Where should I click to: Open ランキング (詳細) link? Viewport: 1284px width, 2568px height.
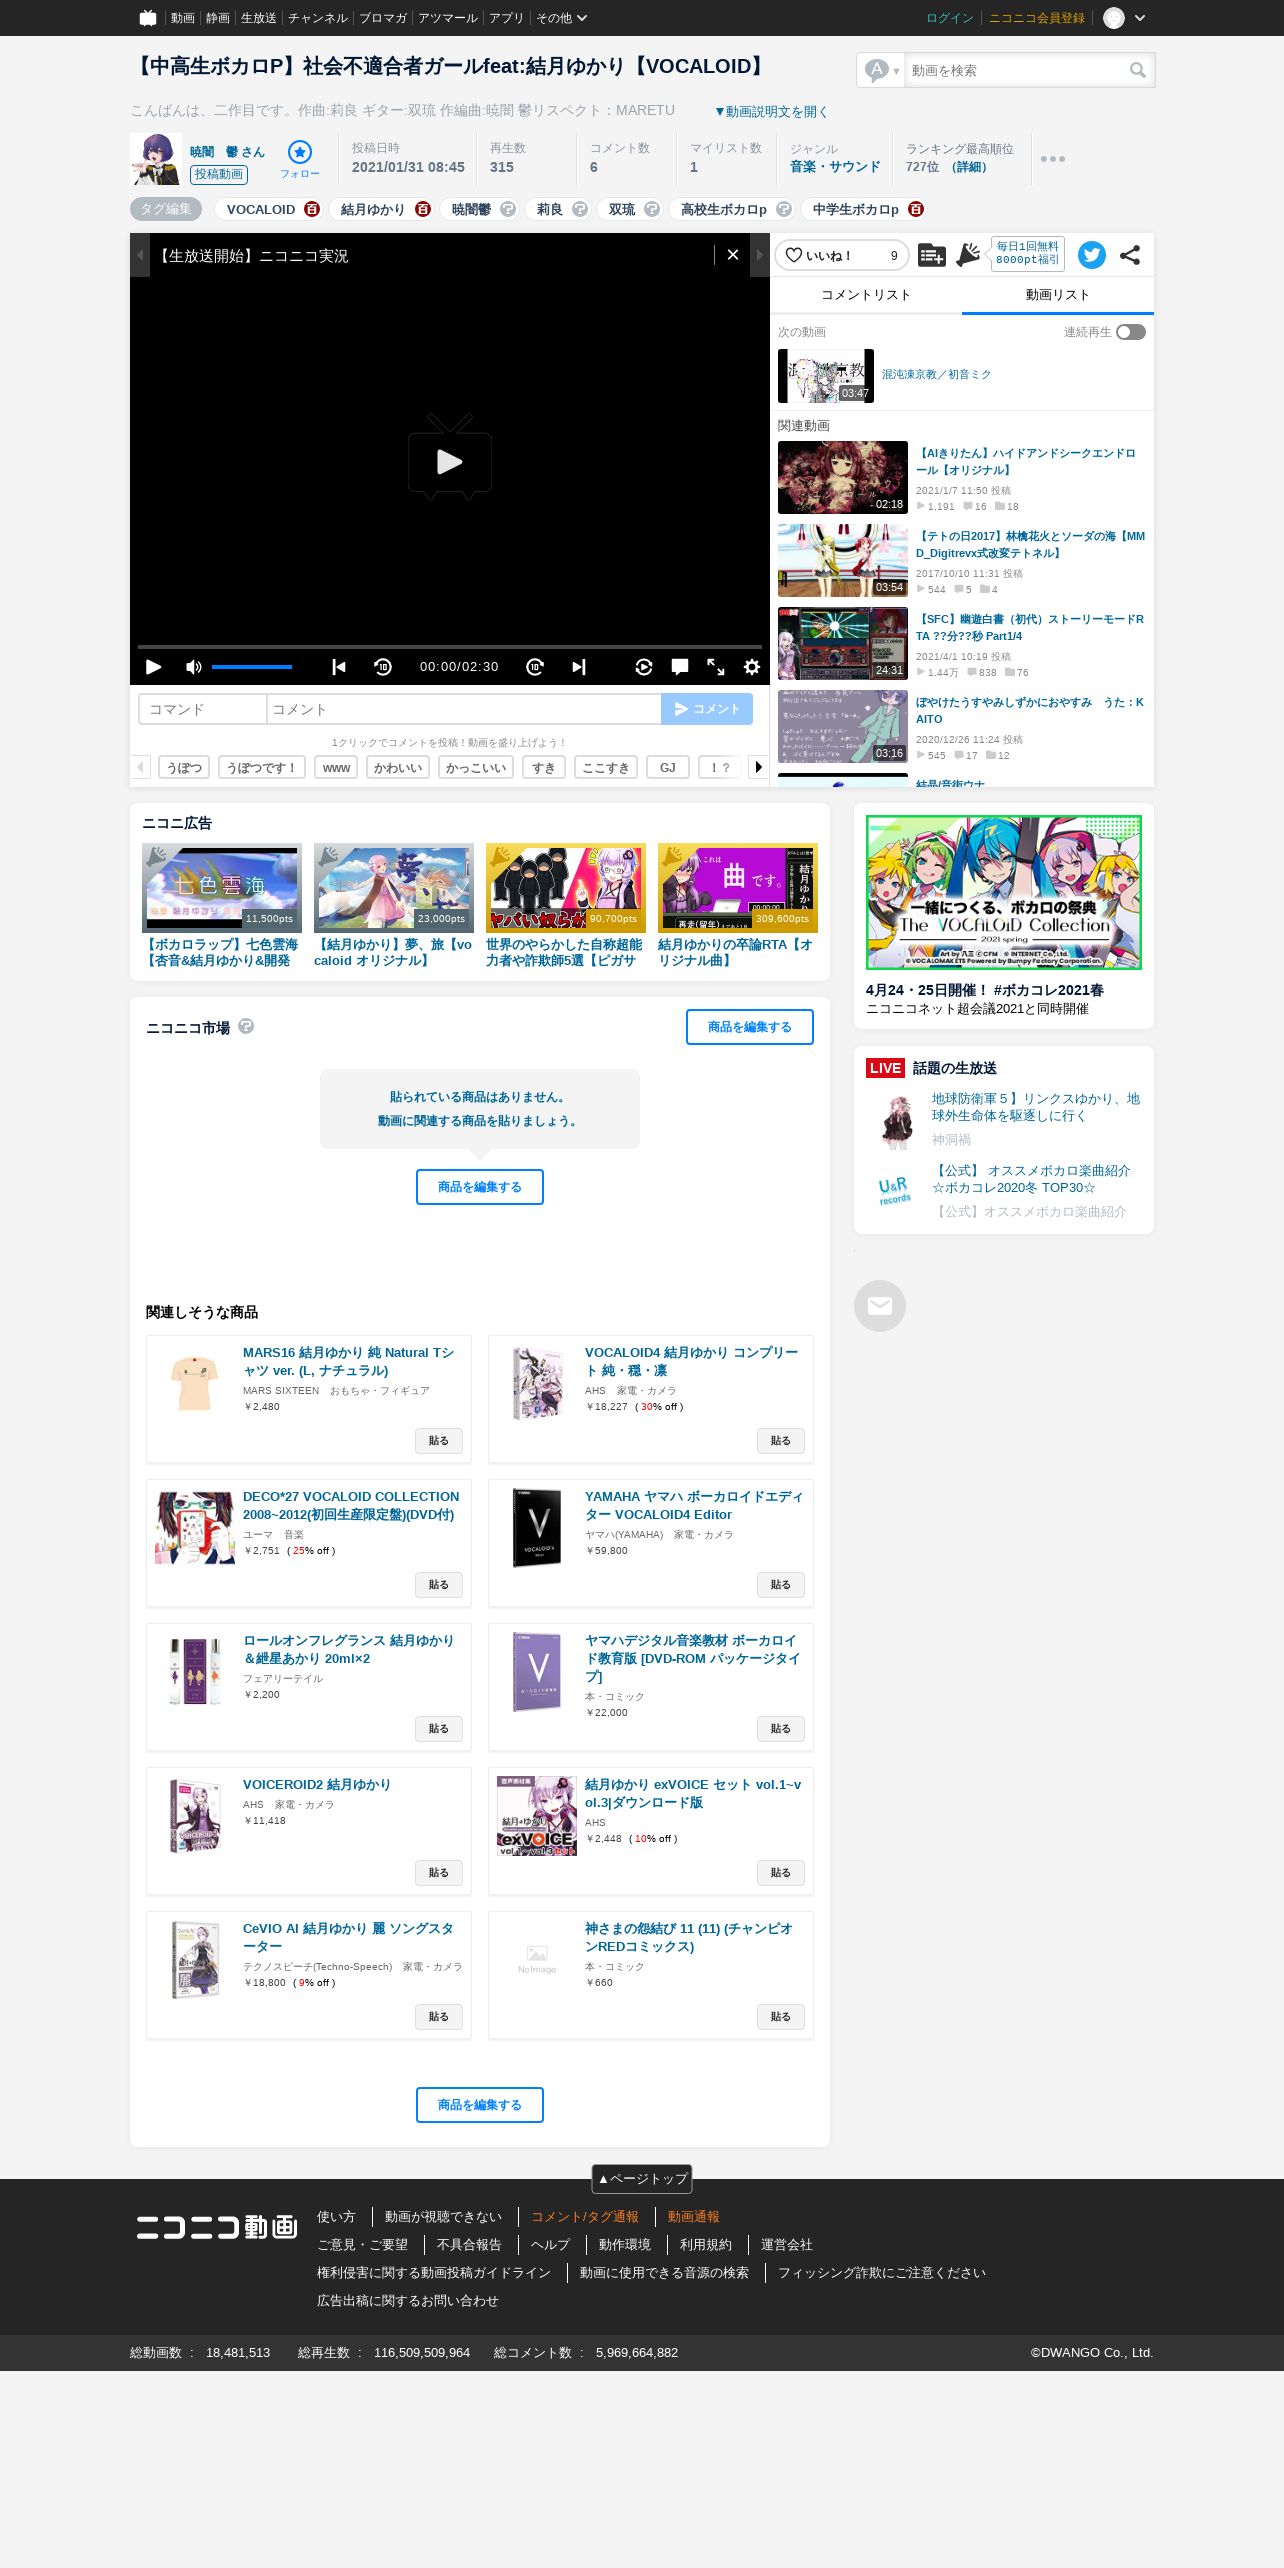969,167
